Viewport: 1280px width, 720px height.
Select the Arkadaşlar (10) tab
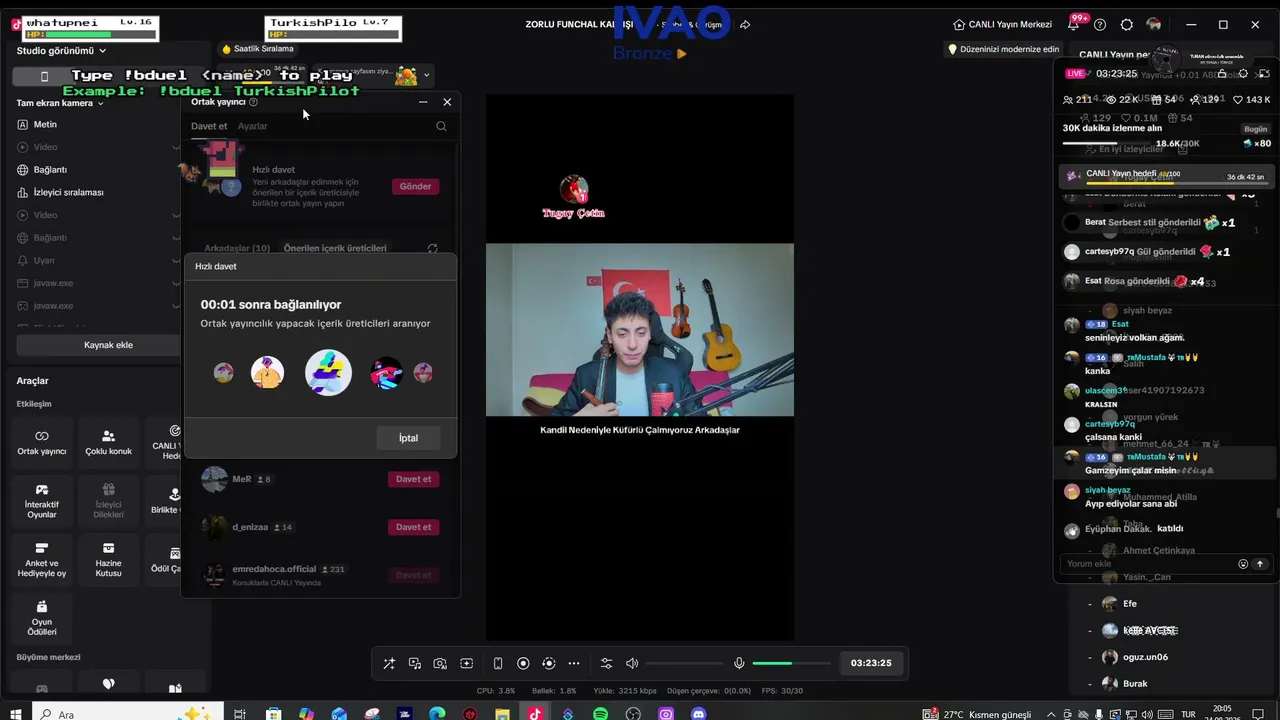[237, 248]
